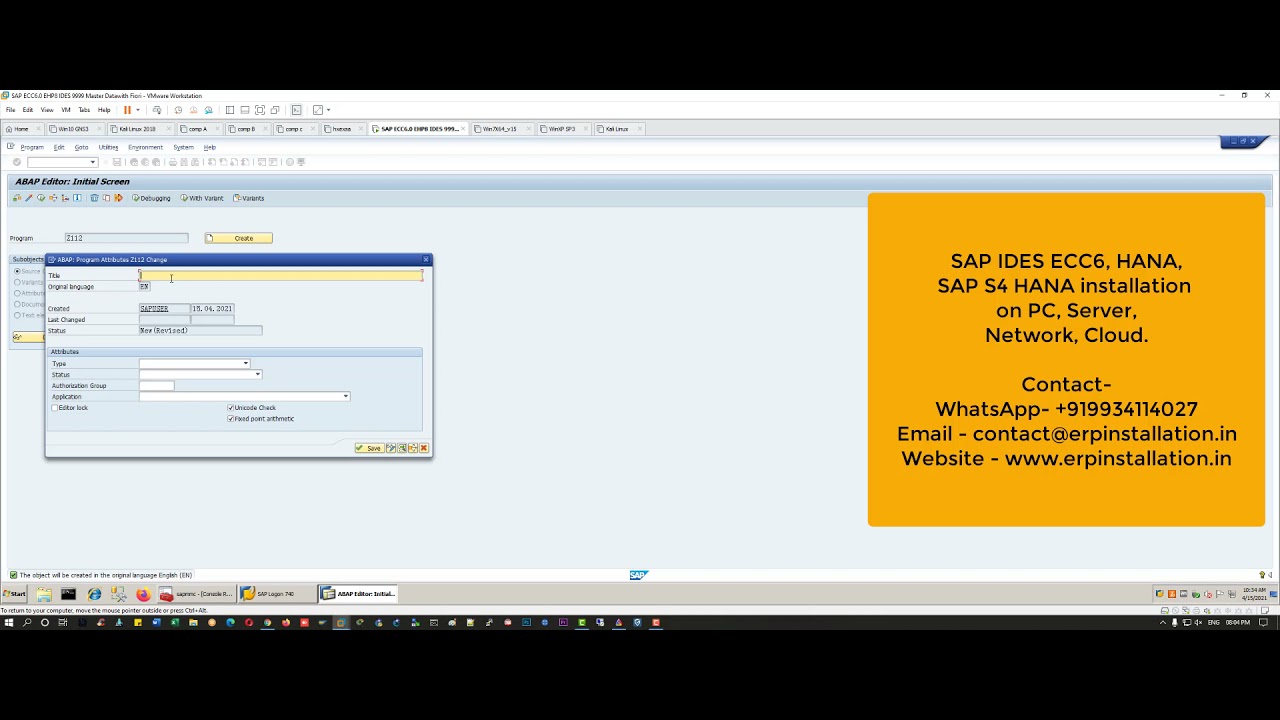Click the With Variant toolbar button
Image resolution: width=1280 pixels, height=720 pixels.
pos(202,198)
